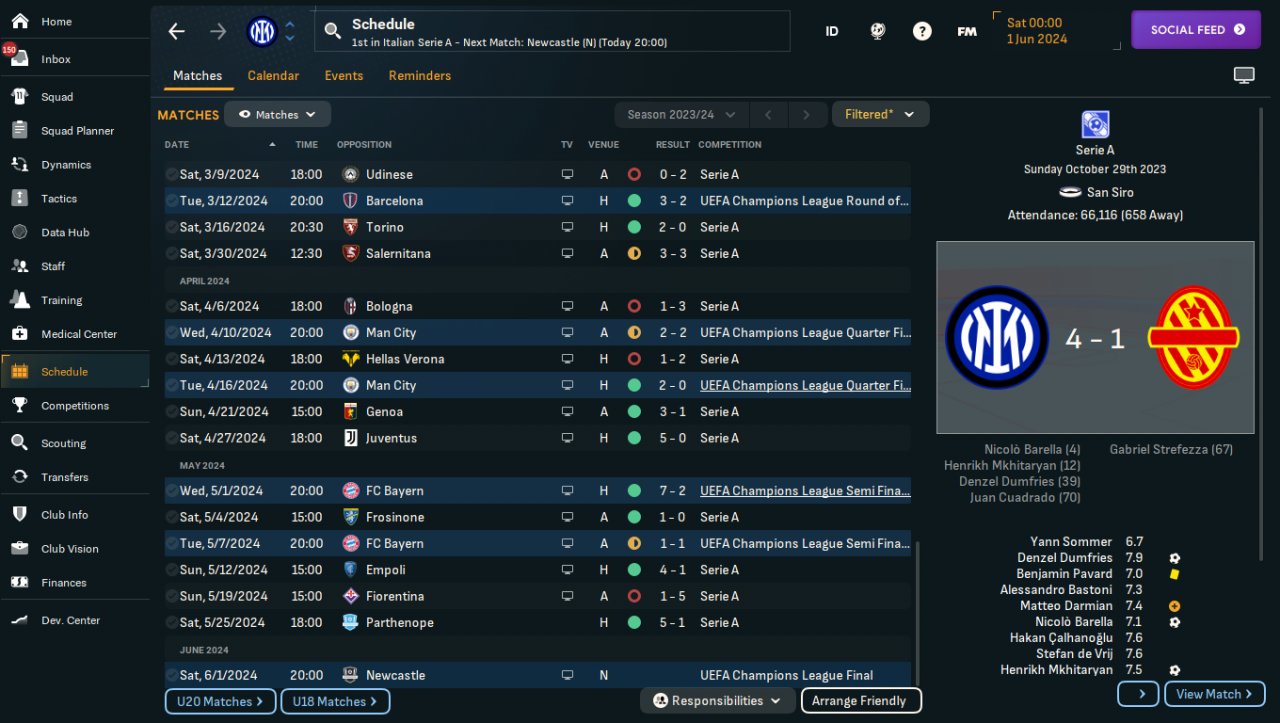The image size is (1280, 723).
Task: Click the FM menu icon
Action: [967, 31]
